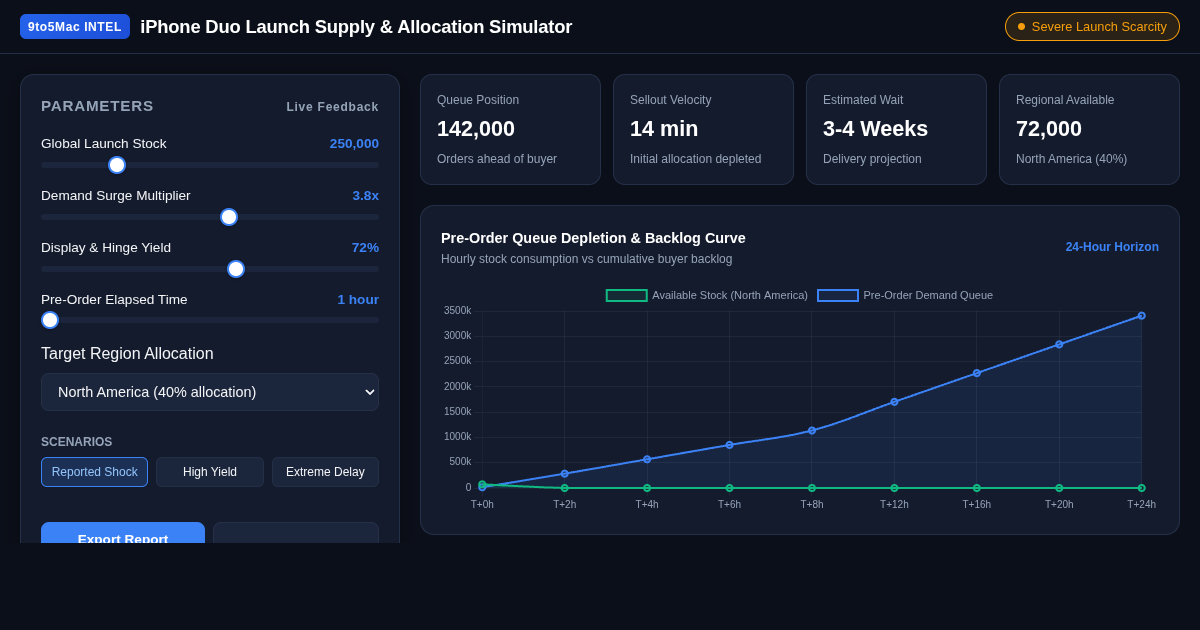Image resolution: width=1200 pixels, height=630 pixels.
Task: Click the Severe Launch Scarcity status badge
Action: tap(1092, 27)
